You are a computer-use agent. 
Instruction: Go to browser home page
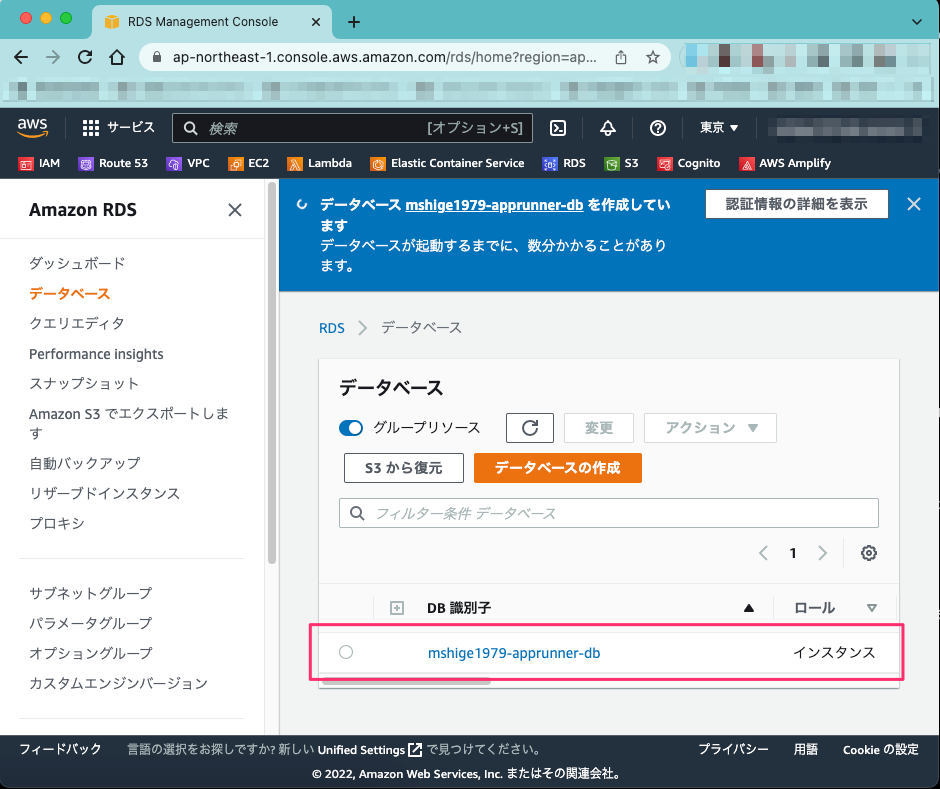tap(117, 57)
